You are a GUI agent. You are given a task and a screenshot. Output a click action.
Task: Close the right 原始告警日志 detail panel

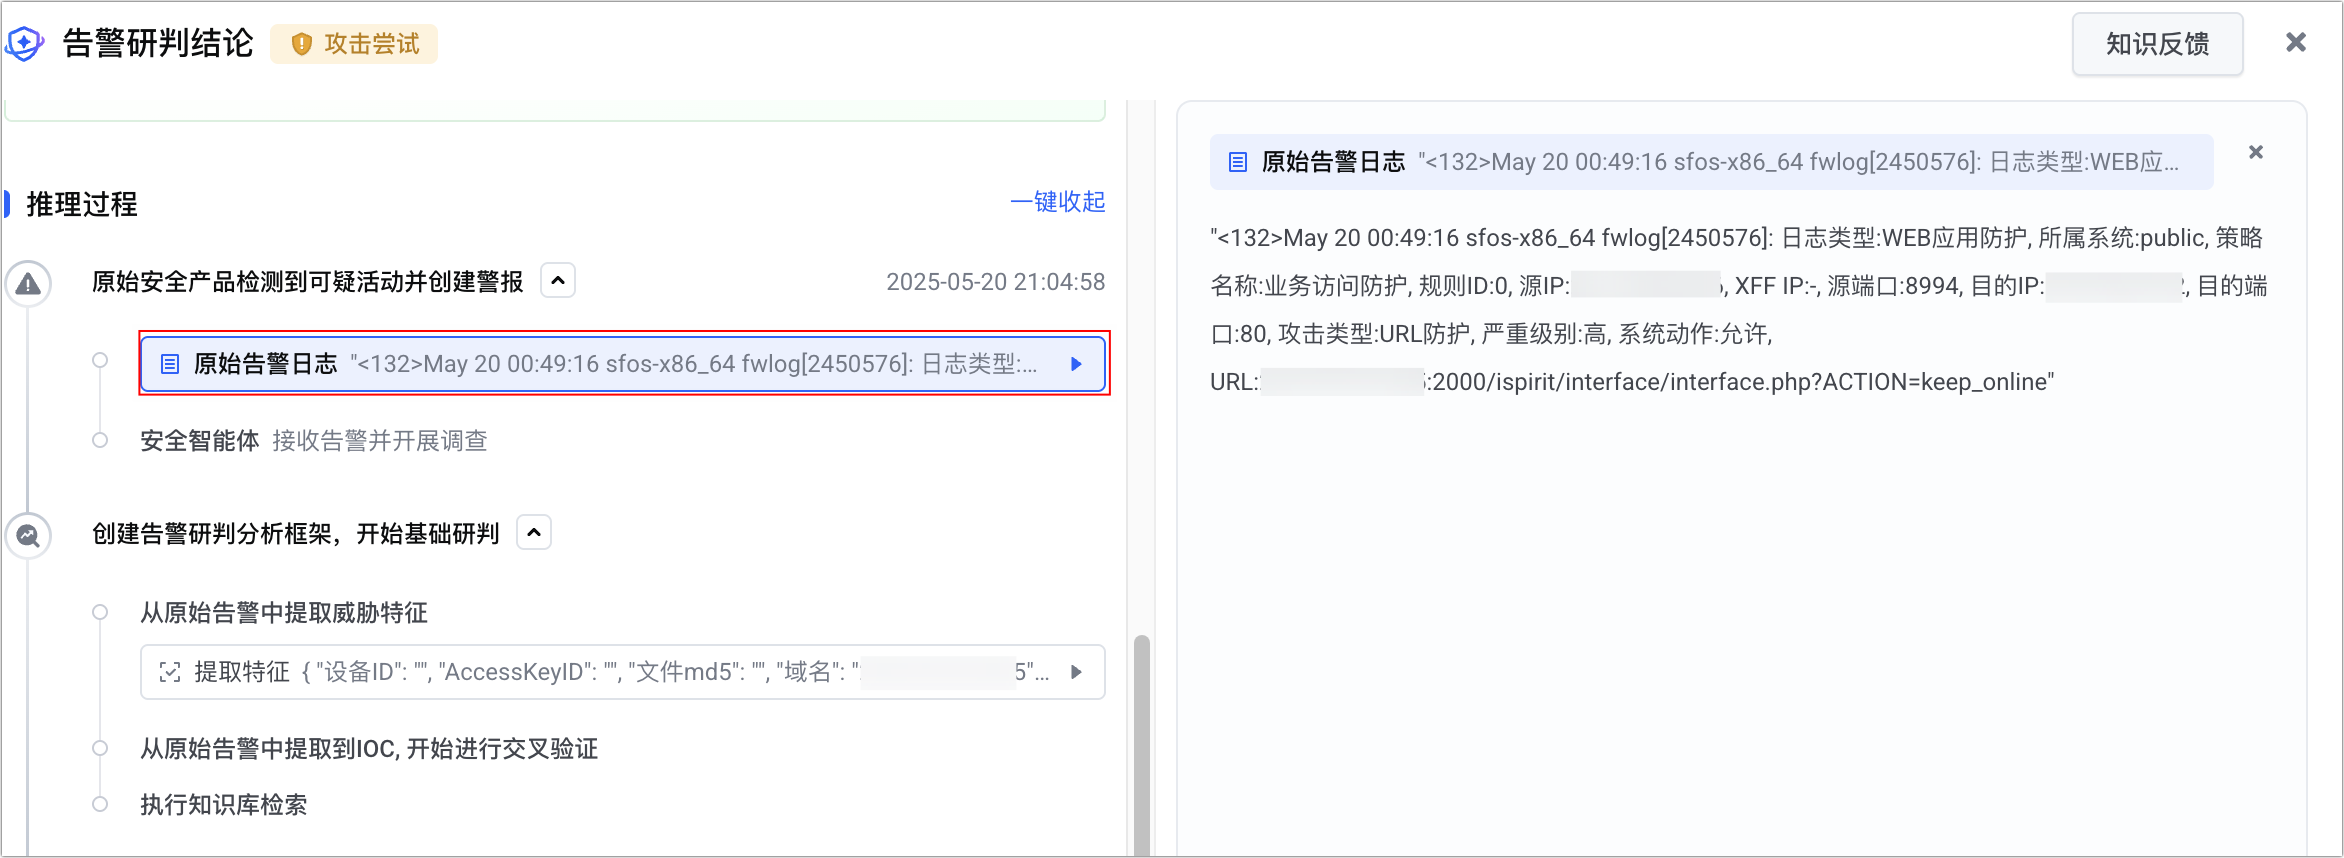click(x=2256, y=152)
